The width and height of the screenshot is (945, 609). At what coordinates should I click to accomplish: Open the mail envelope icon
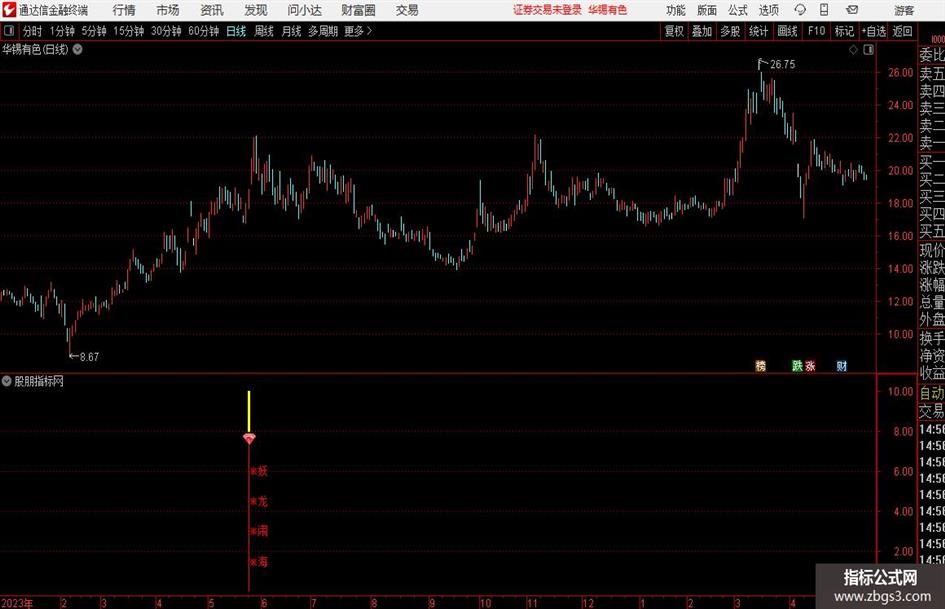coord(852,10)
